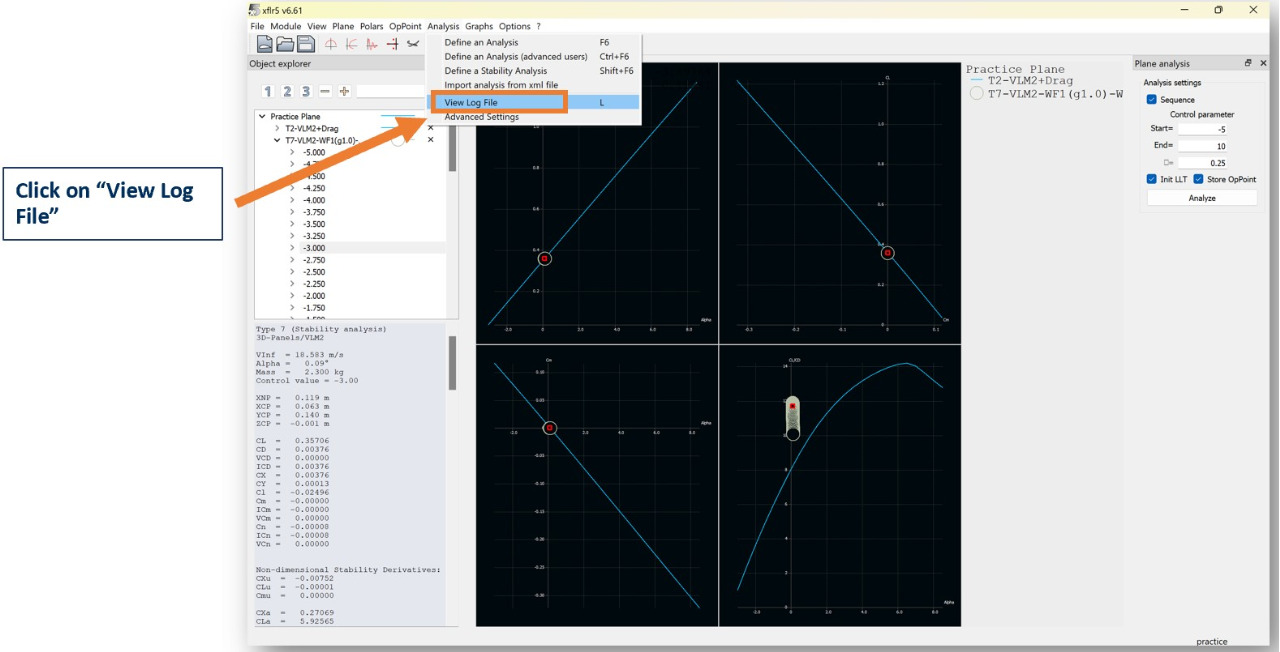Click level 1 button in Object explorer
Viewport: 1280px width, 652px height.
pyautogui.click(x=268, y=91)
